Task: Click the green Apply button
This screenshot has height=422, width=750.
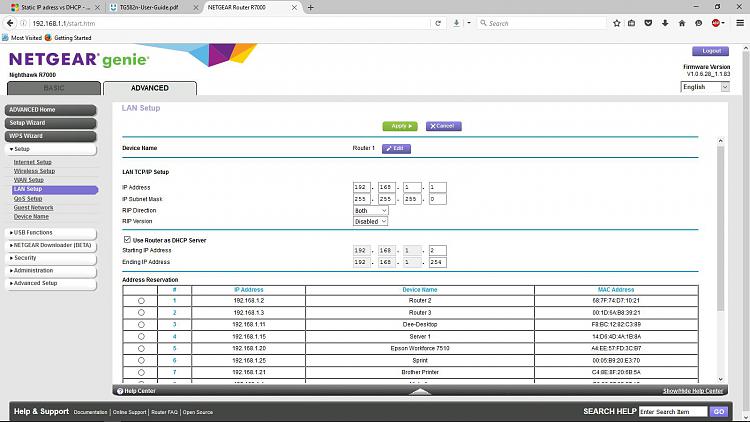Action: point(399,126)
